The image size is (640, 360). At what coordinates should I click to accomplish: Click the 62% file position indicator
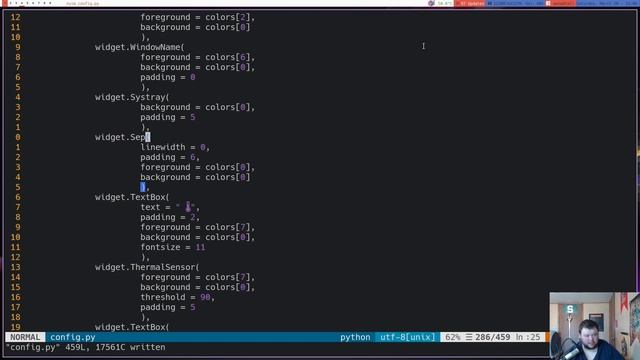coord(452,337)
